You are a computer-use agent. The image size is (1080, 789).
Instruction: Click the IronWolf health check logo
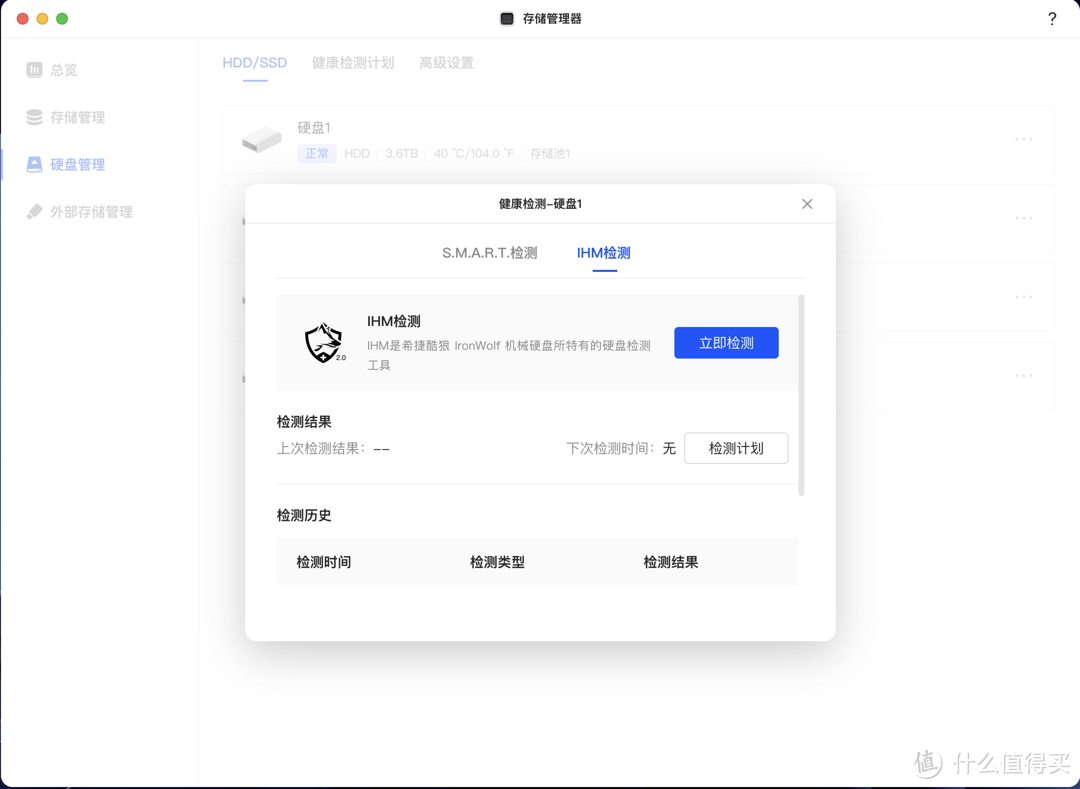coord(323,342)
